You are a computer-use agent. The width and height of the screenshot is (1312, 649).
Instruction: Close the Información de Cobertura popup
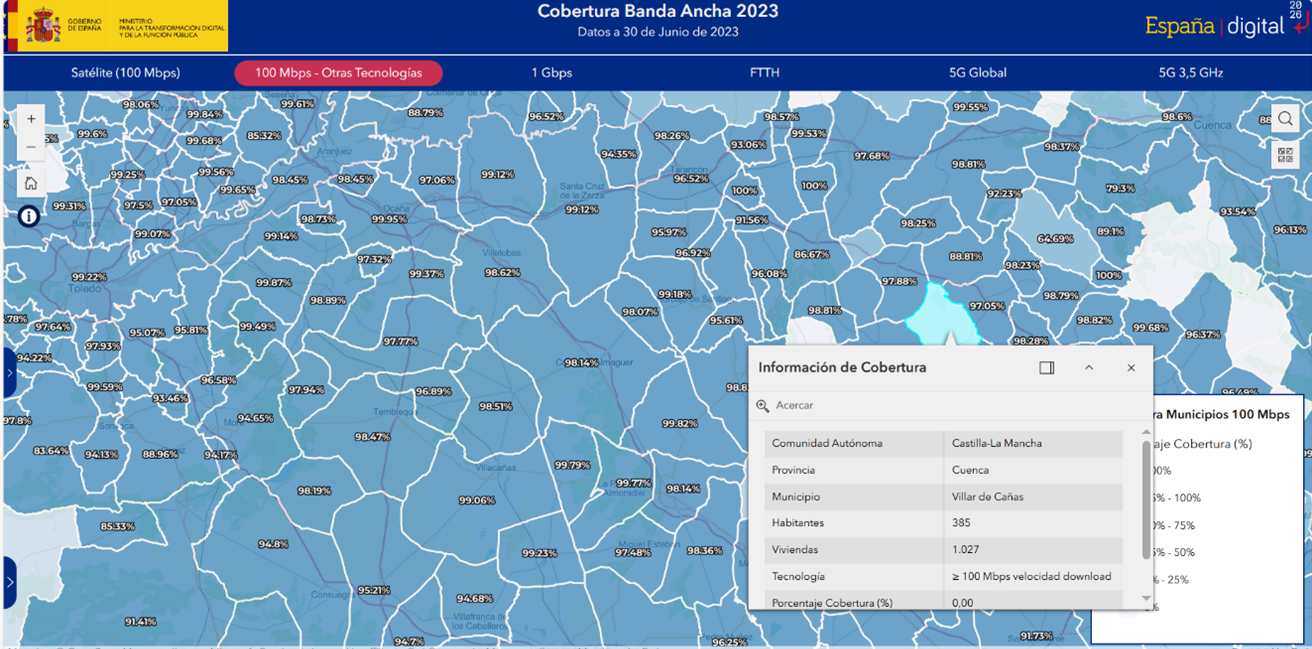coord(1131,368)
